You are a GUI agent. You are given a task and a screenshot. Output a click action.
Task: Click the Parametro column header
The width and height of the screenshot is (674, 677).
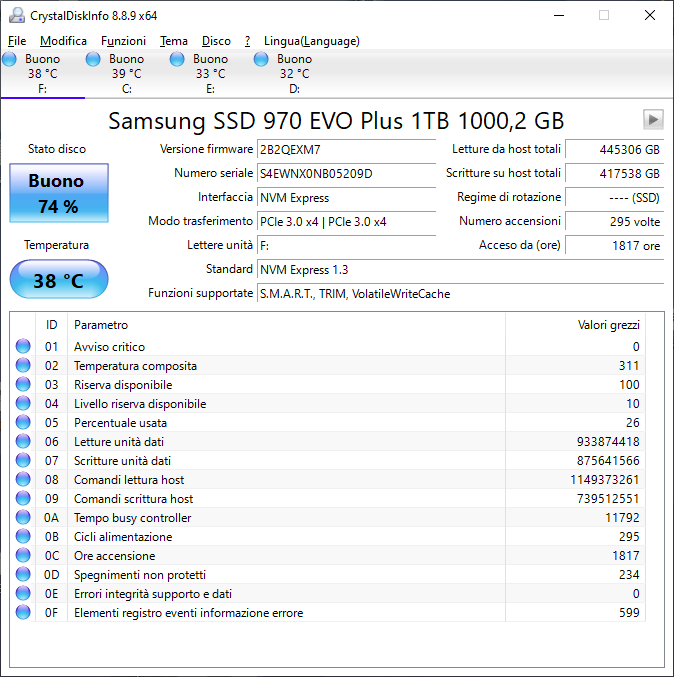point(286,325)
